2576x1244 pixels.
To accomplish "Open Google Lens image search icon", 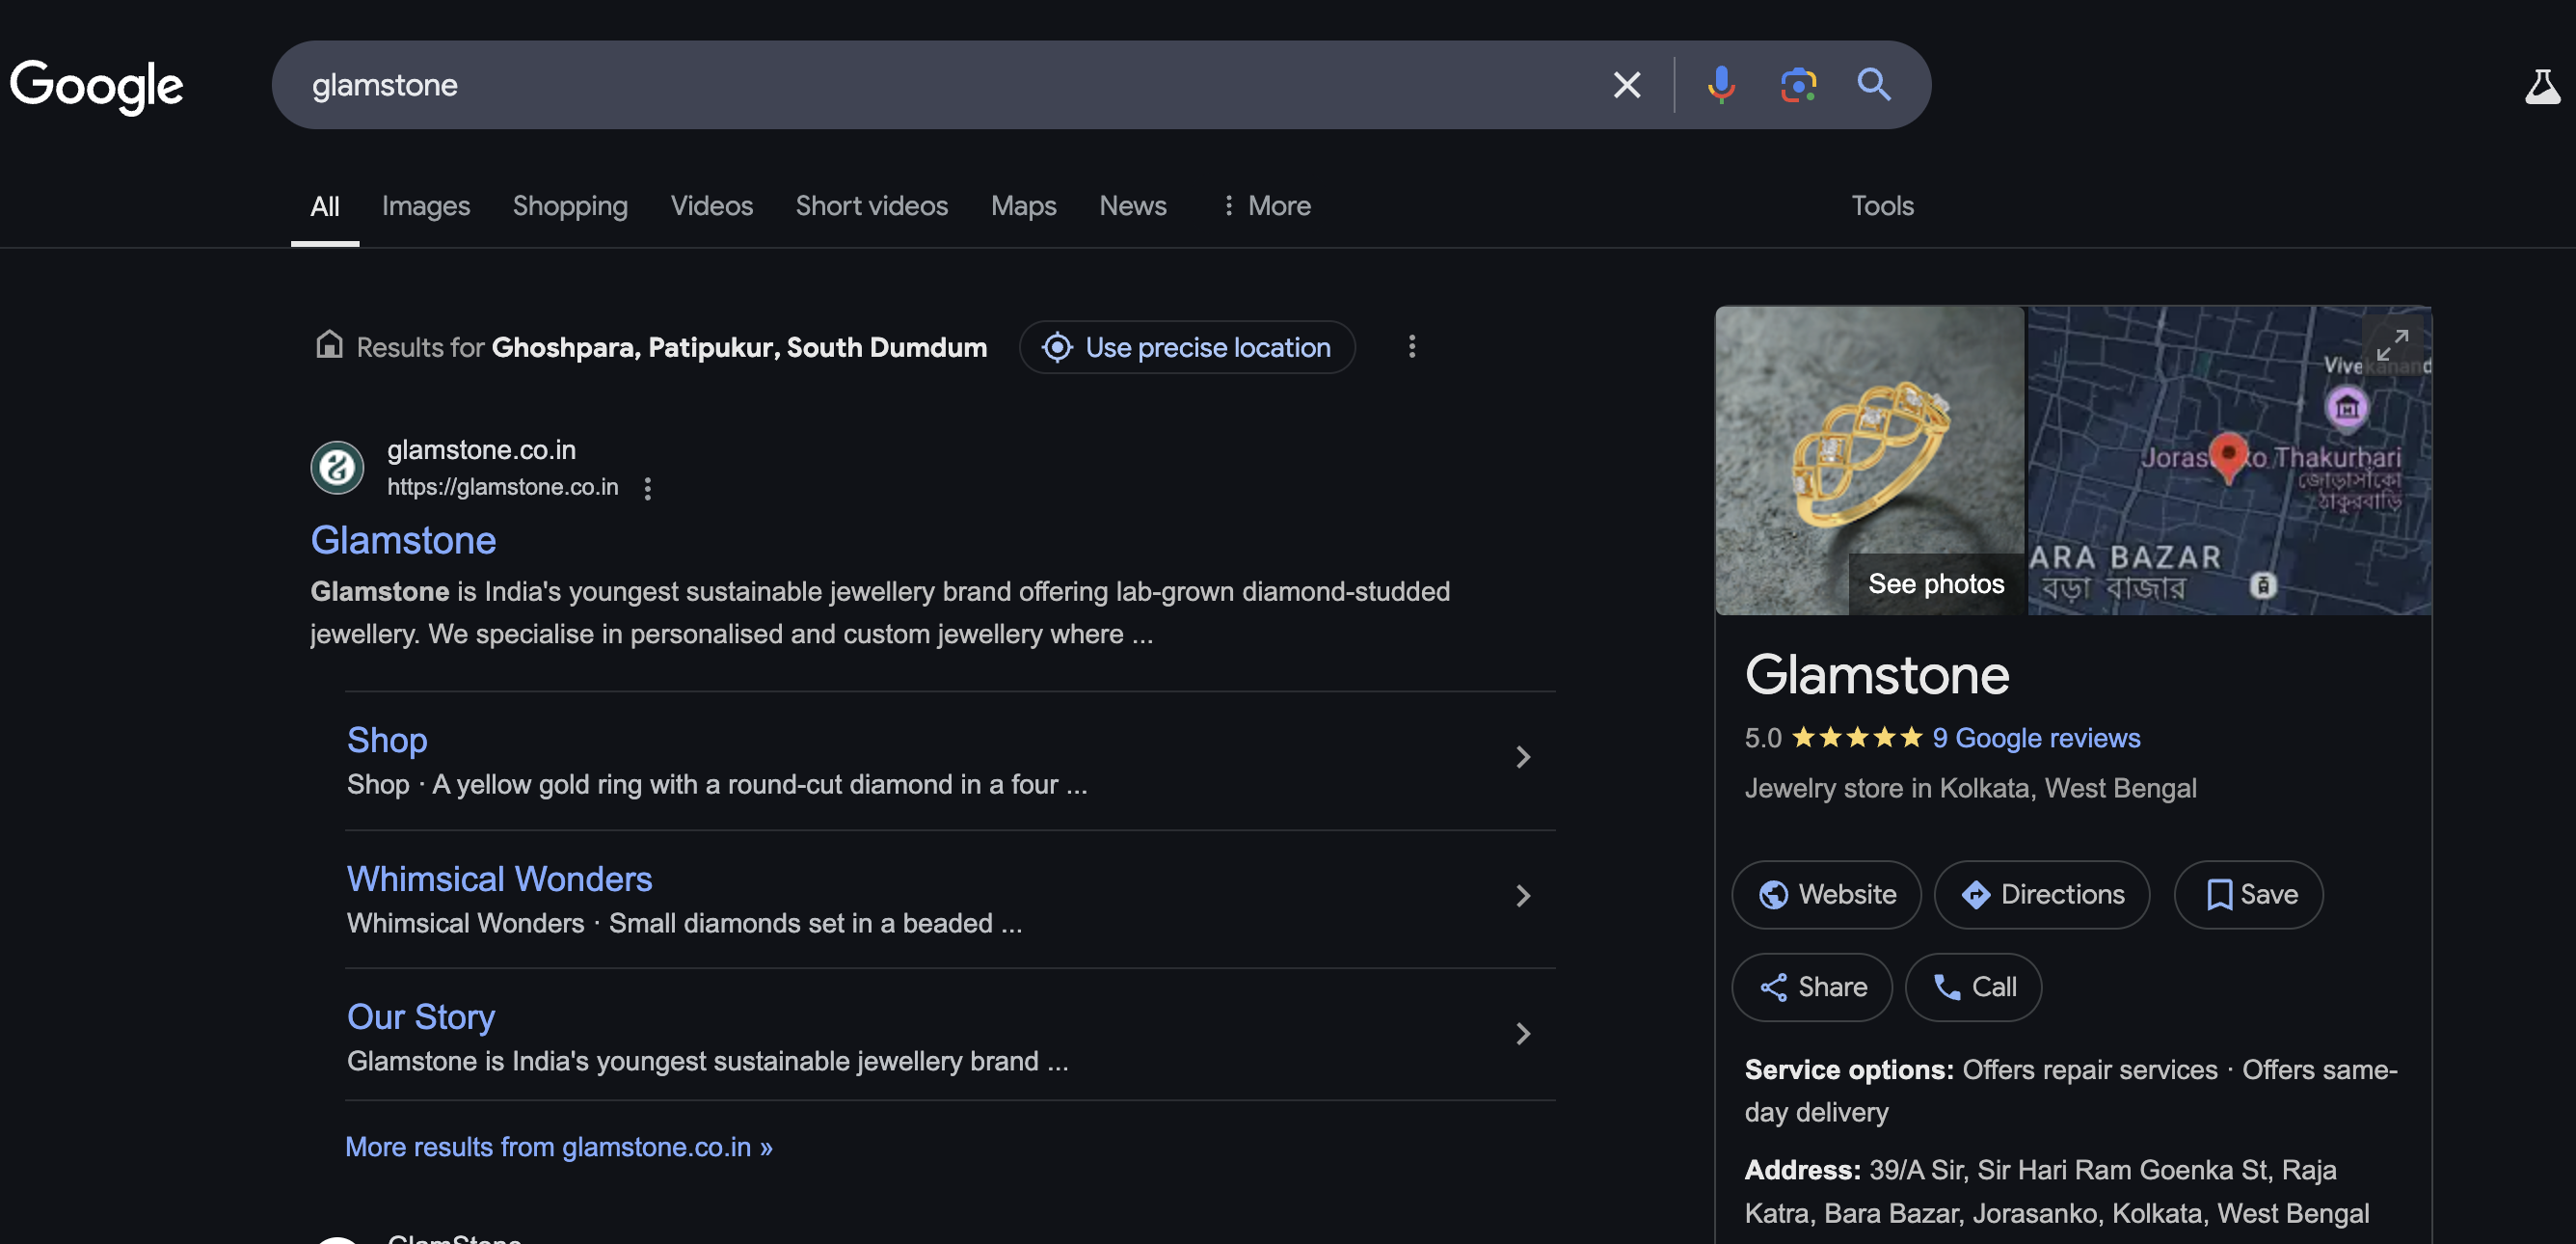I will click(1797, 85).
